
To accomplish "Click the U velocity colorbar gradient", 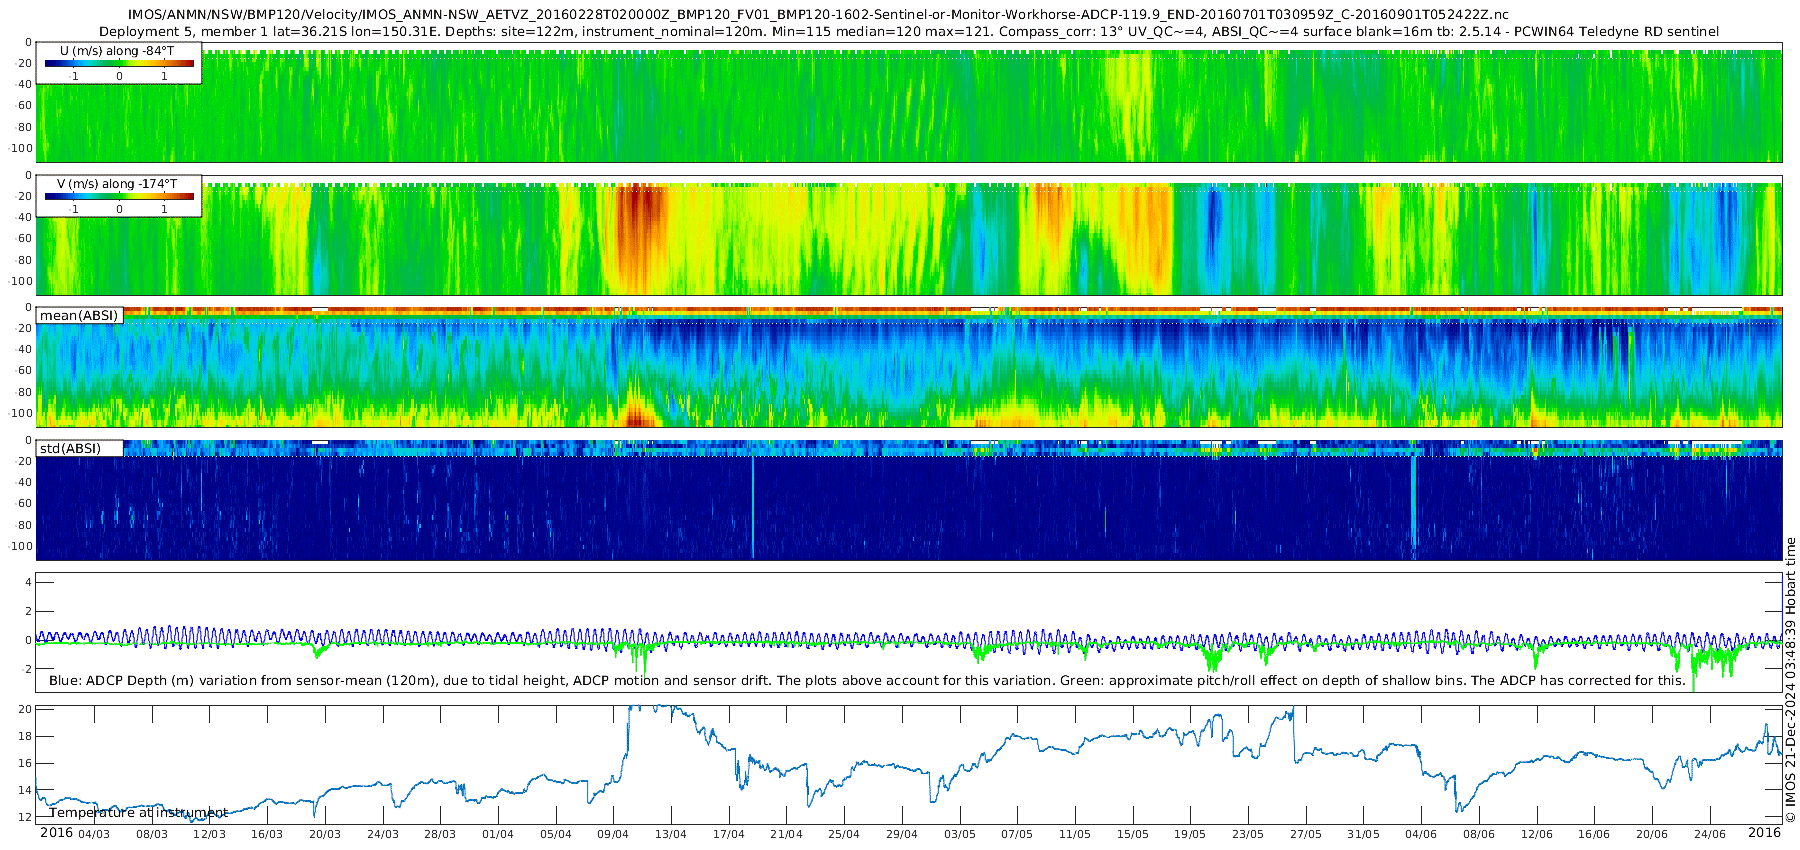I will coord(119,64).
